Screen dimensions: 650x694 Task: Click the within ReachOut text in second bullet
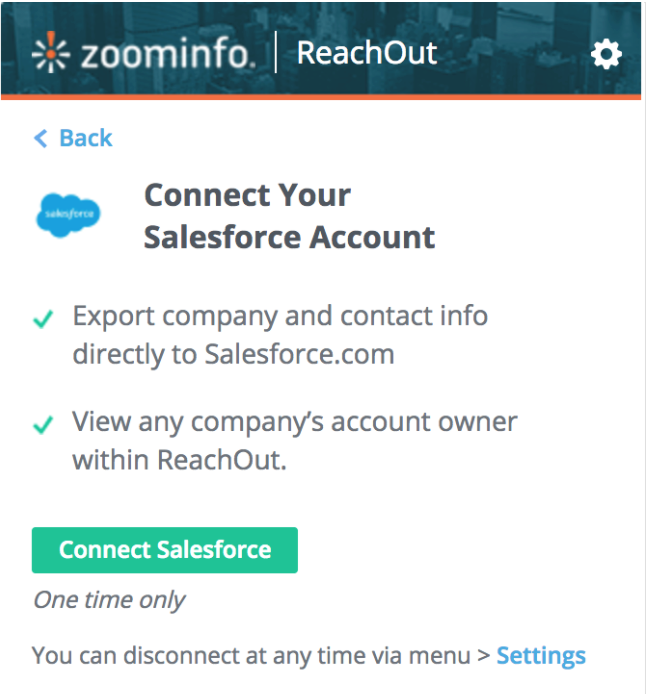coord(179,460)
